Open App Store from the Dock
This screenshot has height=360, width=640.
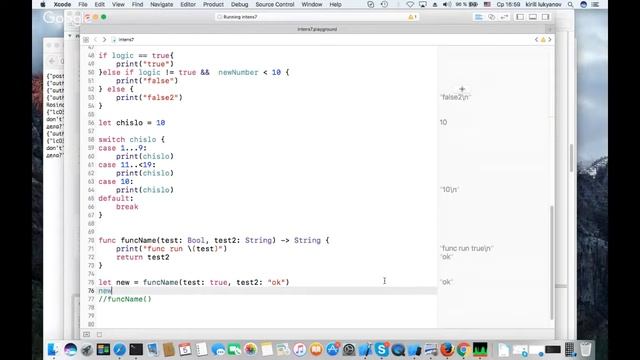(333, 349)
